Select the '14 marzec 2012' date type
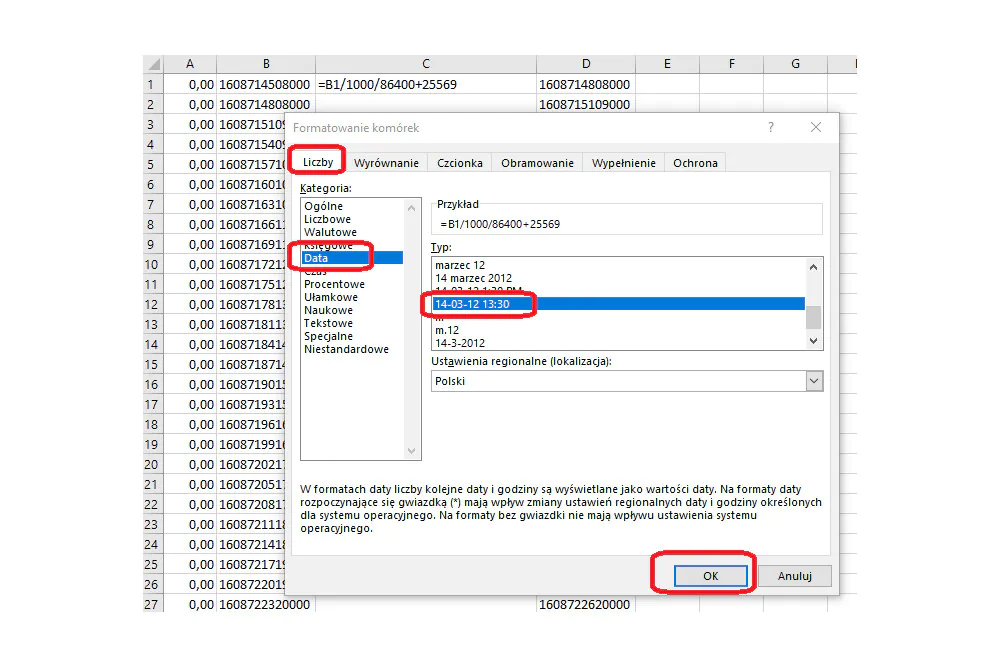1000x667 pixels. 473,278
